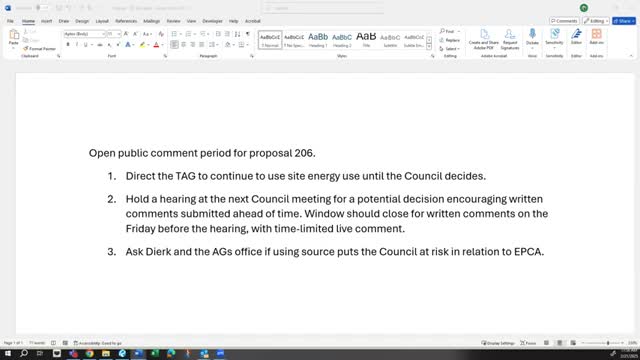Switch to Print Layout view button
Viewport: 640px width, 360px height.
click(560, 343)
